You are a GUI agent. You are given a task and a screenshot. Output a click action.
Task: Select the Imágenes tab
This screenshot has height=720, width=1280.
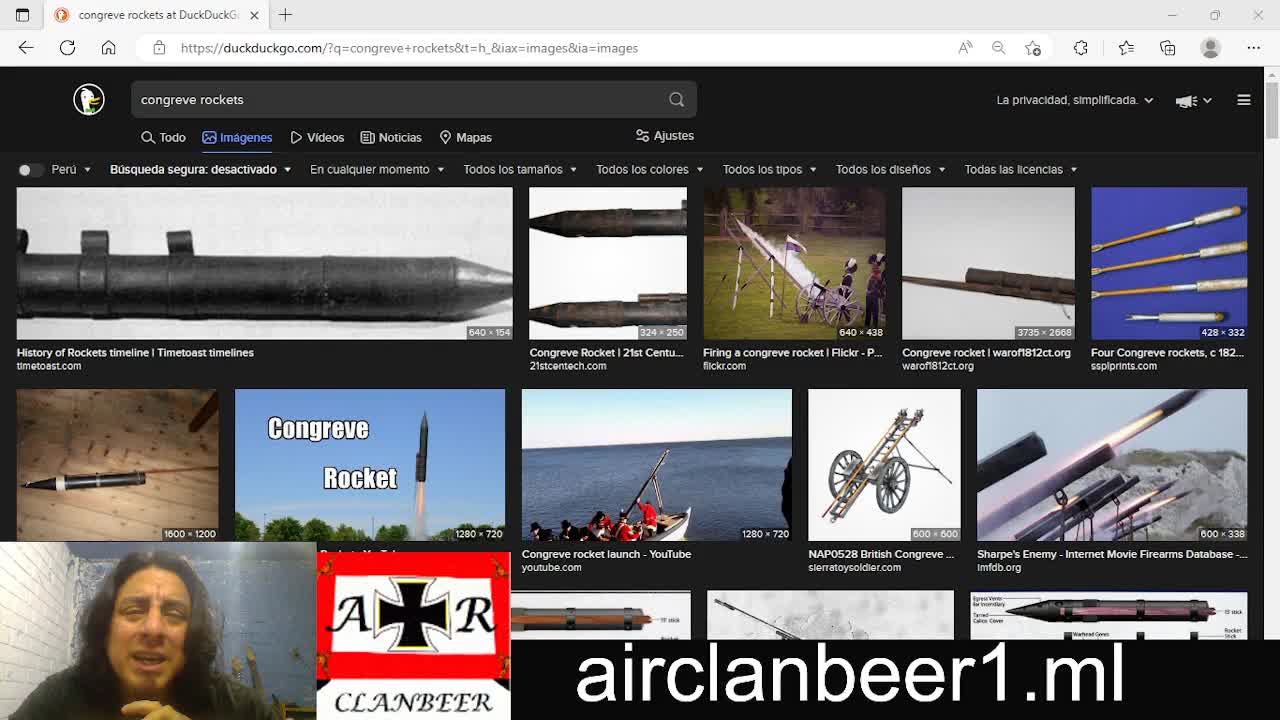pyautogui.click(x=237, y=137)
